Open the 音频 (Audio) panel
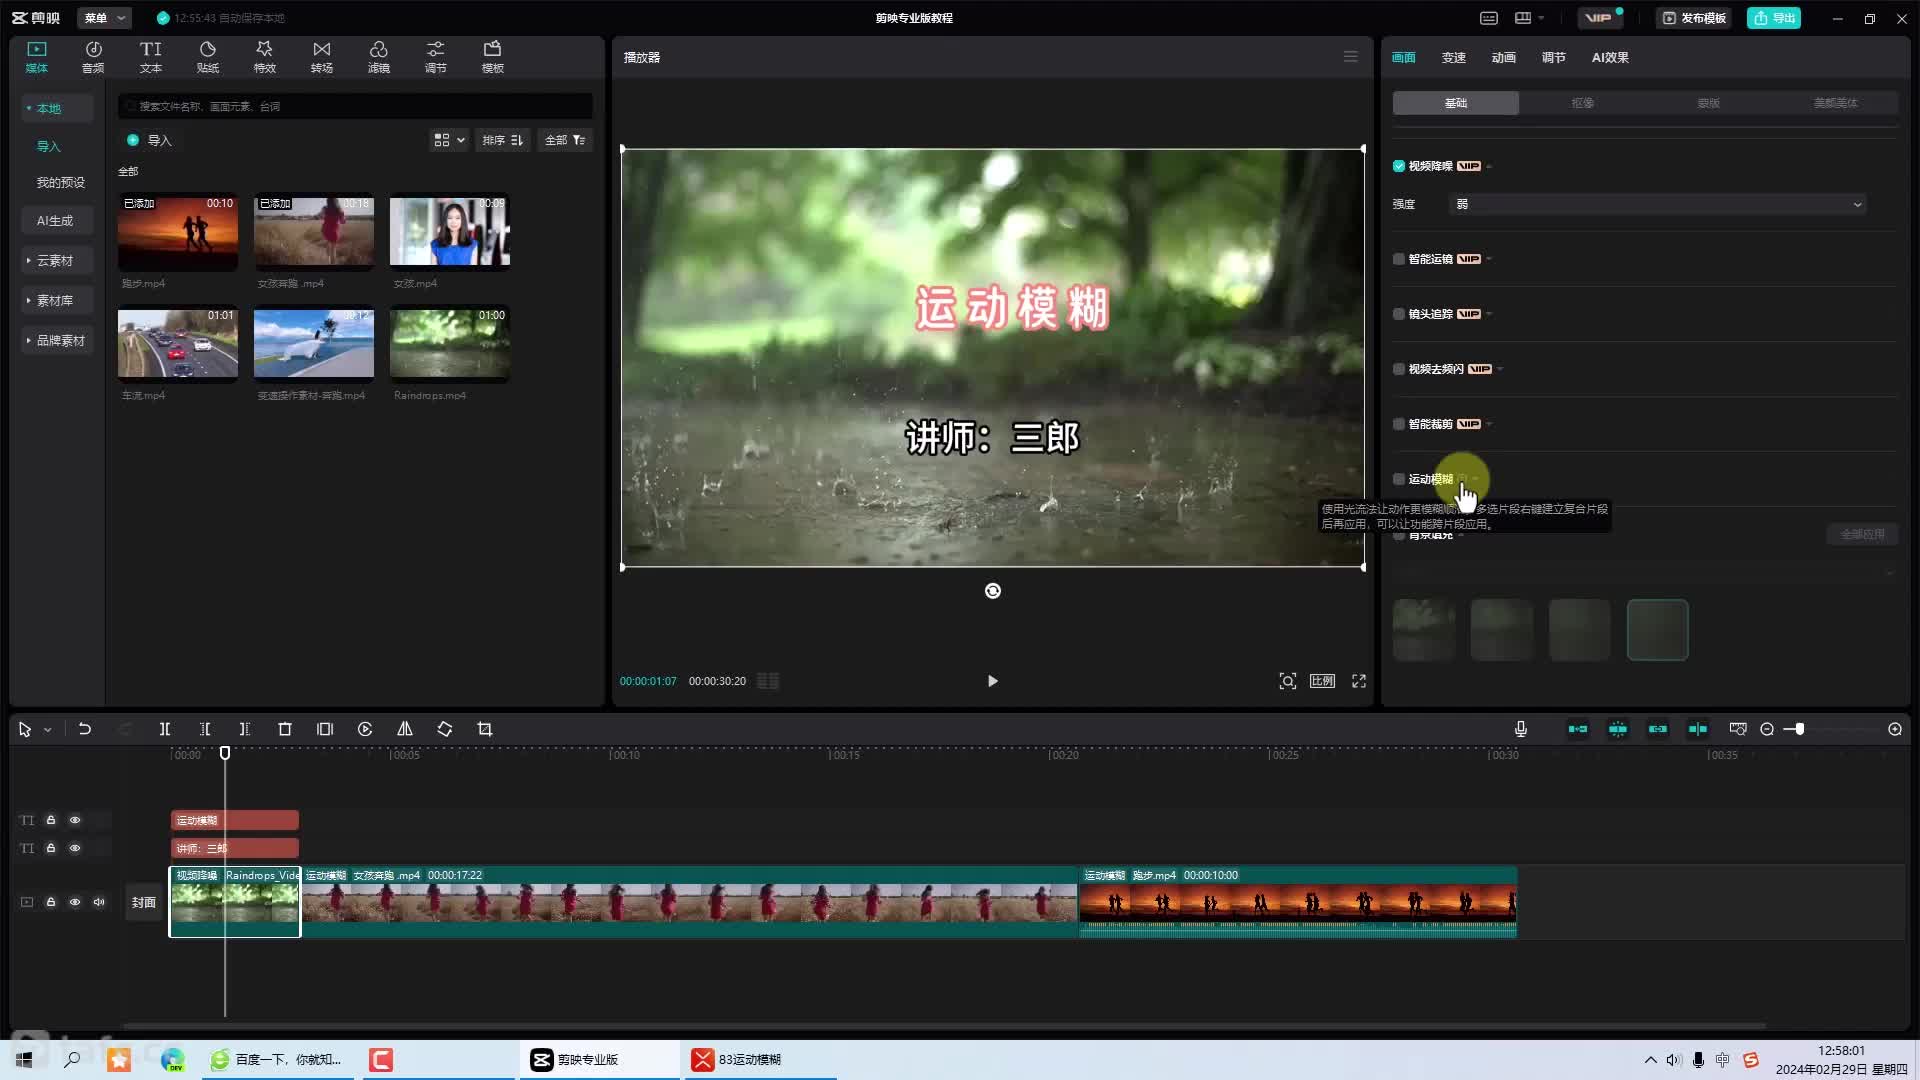Screen dimensions: 1920x1080 (x=93, y=57)
